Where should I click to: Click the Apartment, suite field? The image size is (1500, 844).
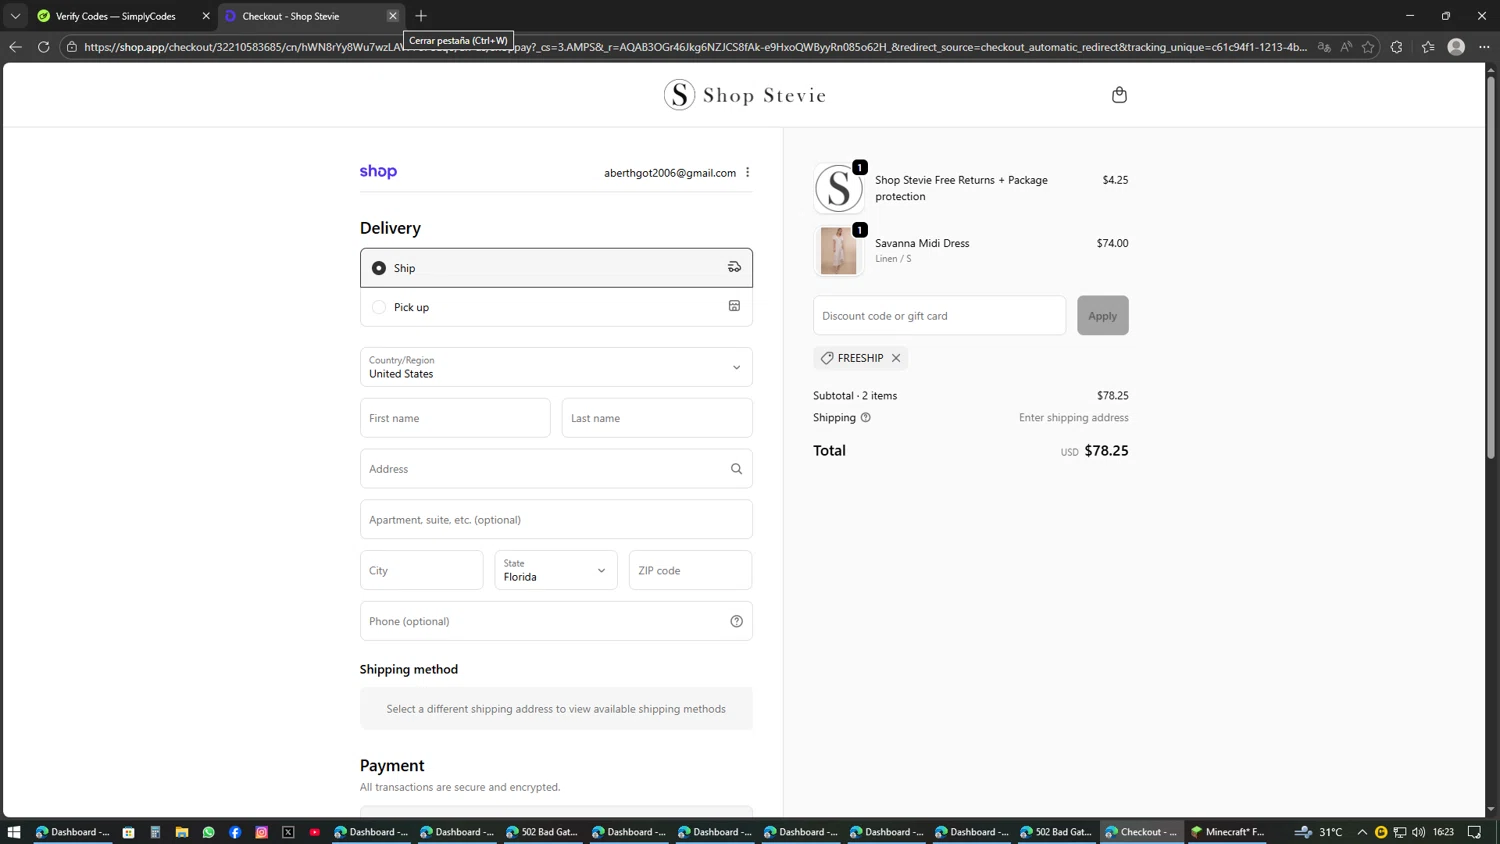[x=556, y=520]
